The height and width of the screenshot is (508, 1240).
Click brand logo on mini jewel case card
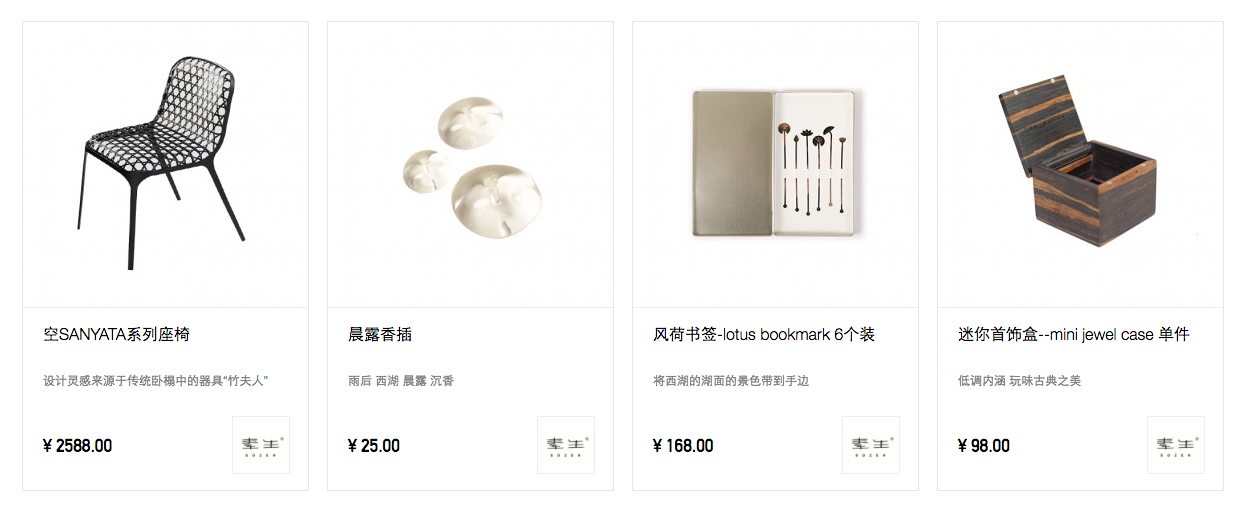(x=1176, y=445)
